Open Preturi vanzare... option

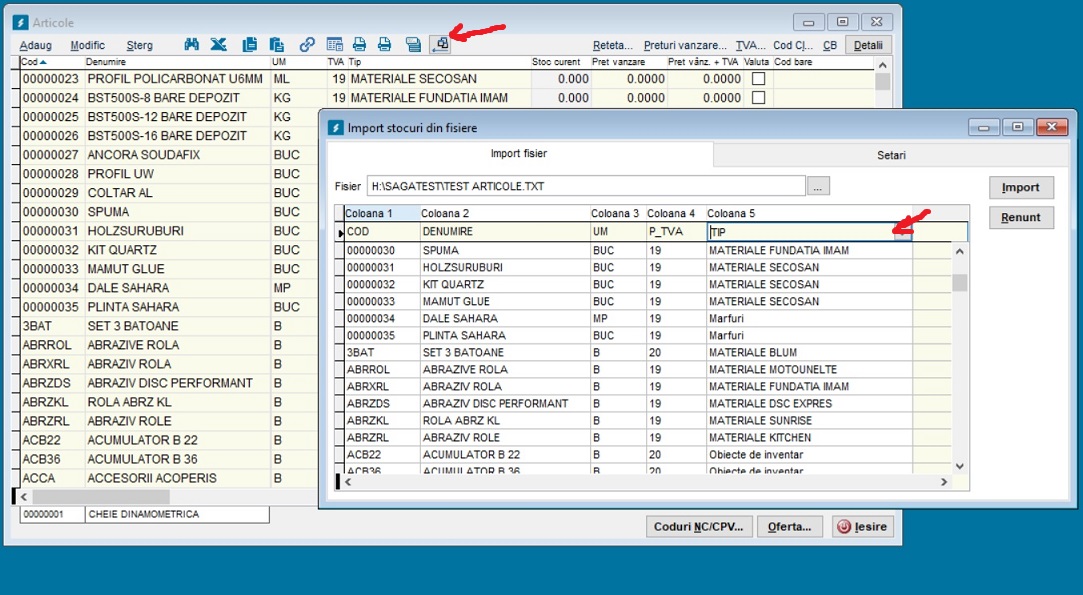(x=685, y=45)
